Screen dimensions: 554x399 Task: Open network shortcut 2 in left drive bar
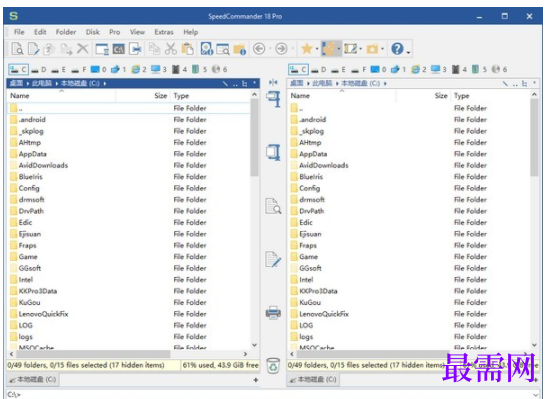coord(139,69)
